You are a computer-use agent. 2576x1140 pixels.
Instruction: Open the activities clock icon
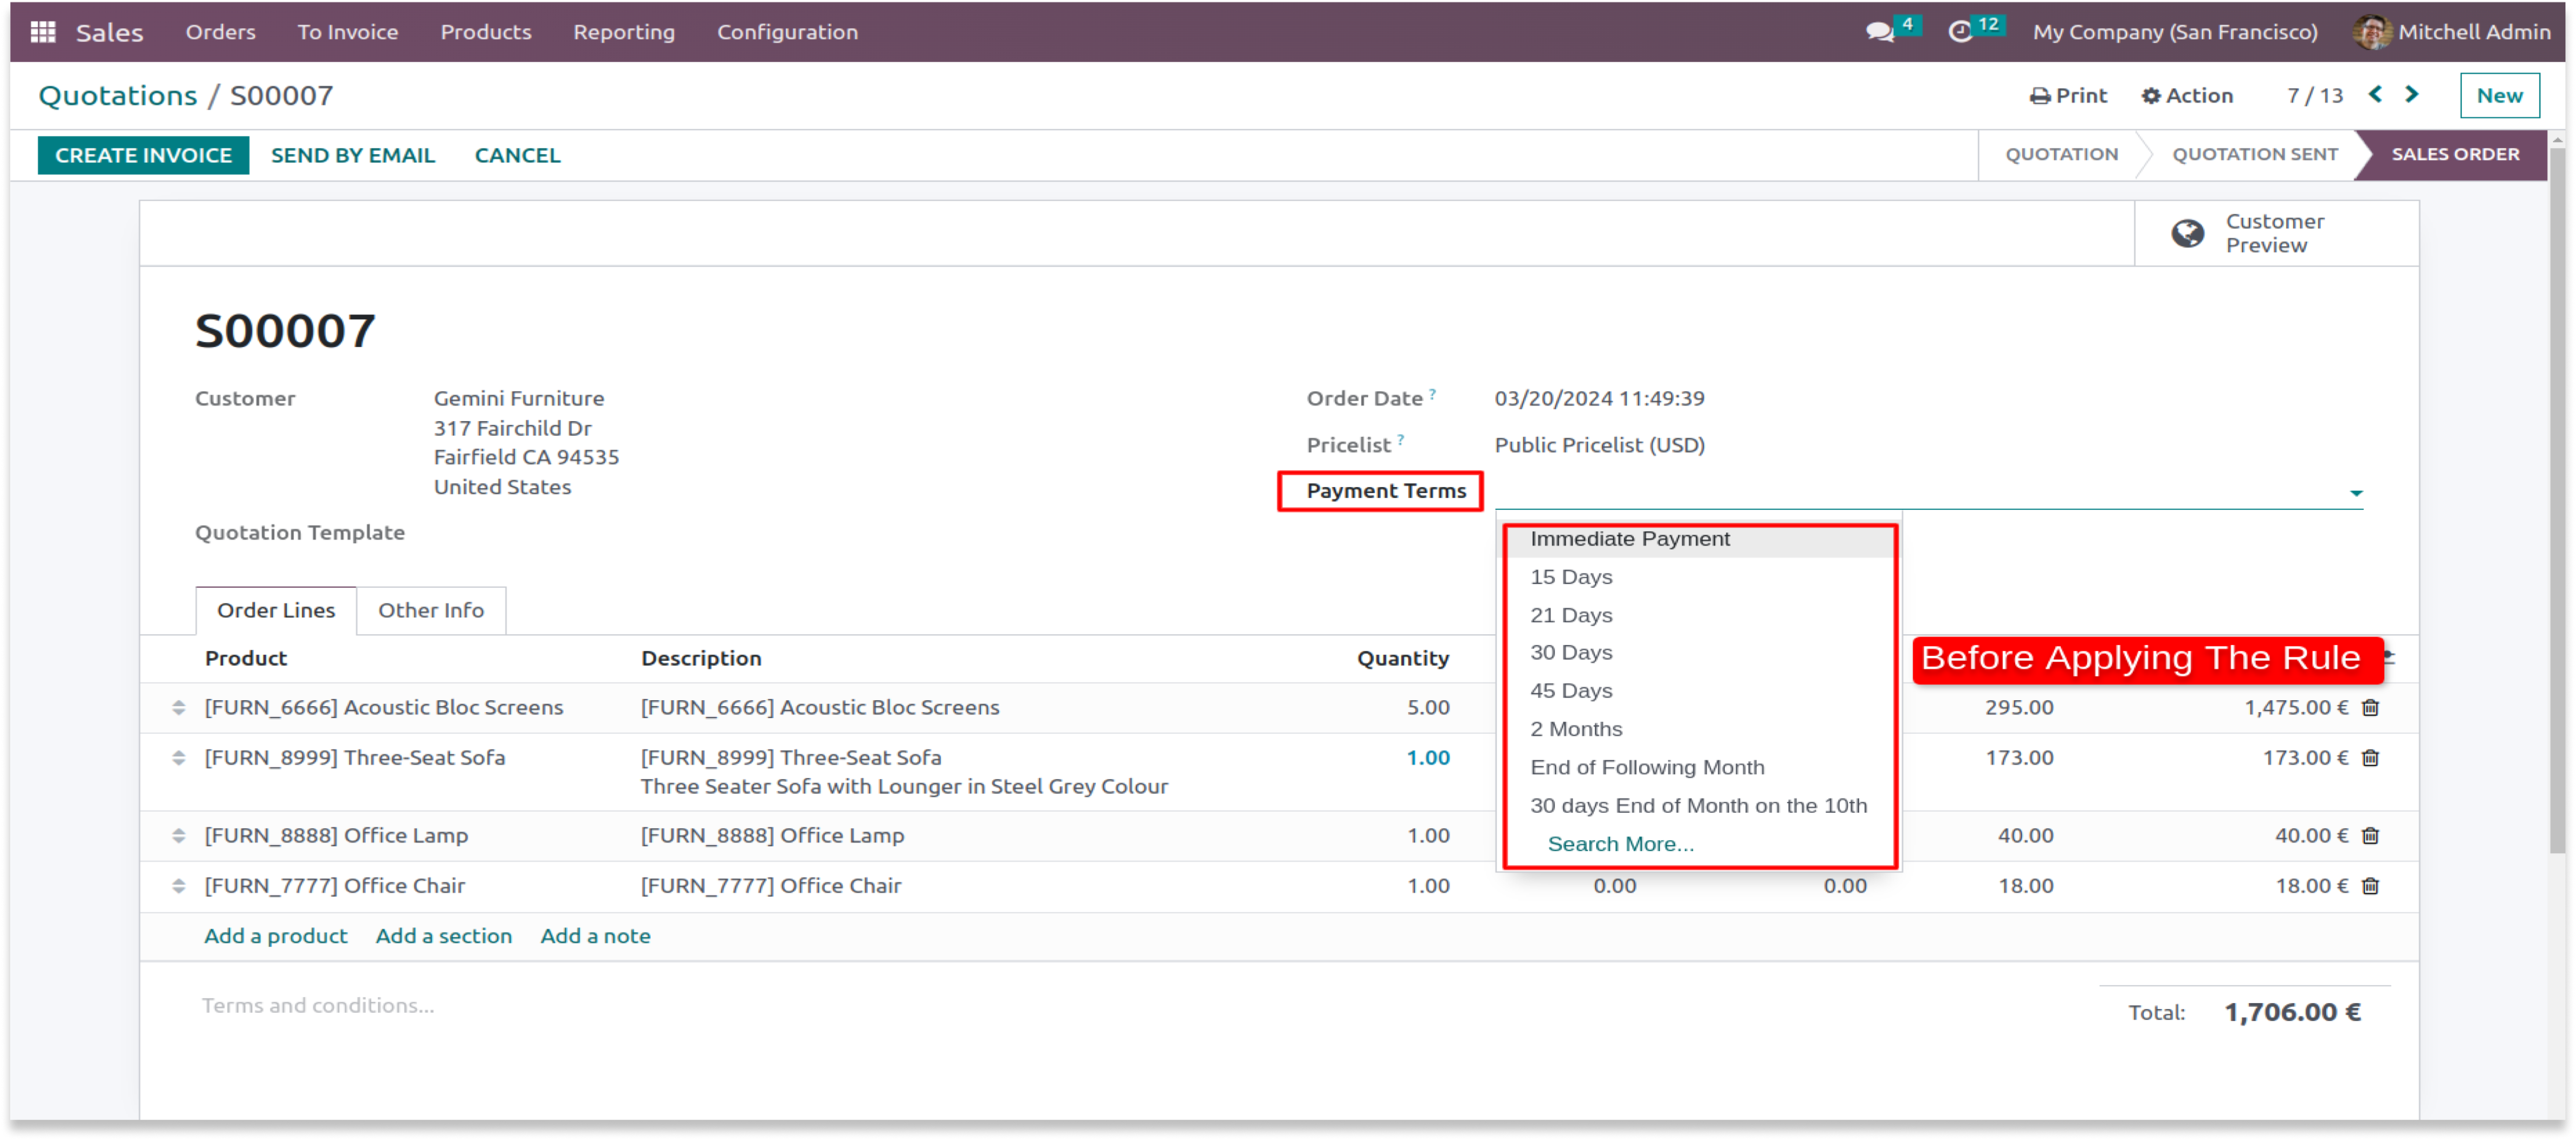pyautogui.click(x=1960, y=32)
